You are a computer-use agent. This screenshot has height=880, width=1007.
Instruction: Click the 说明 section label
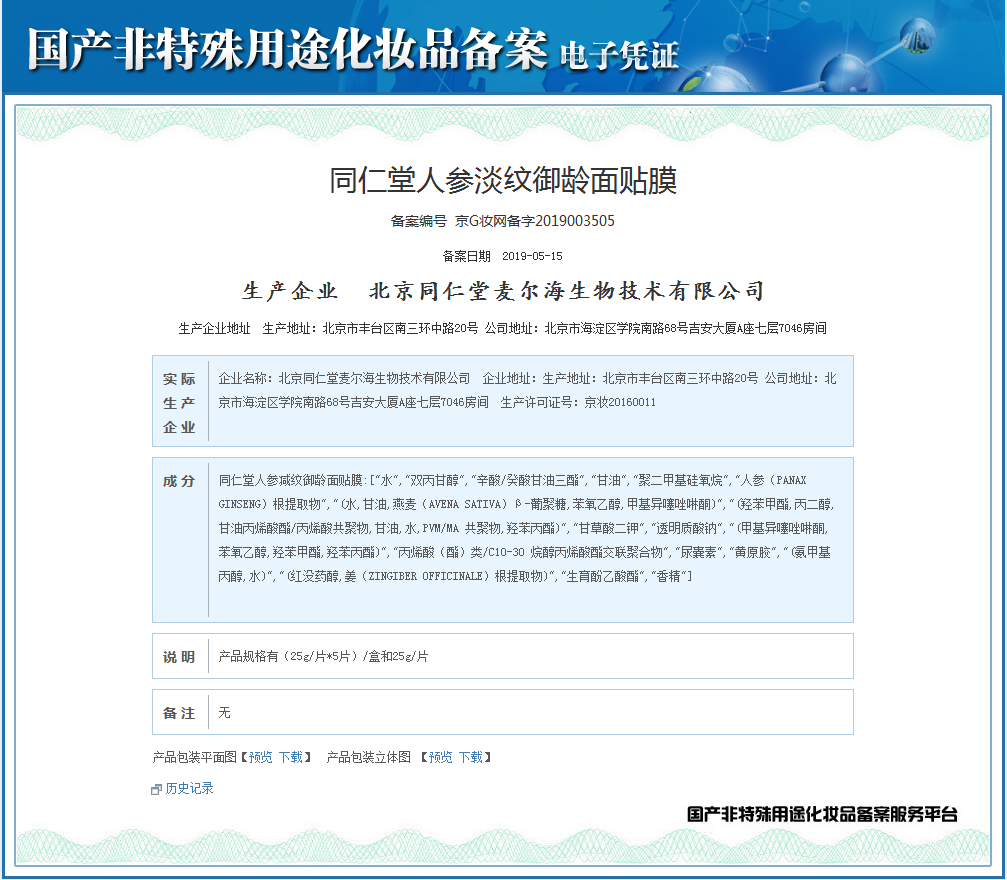(x=179, y=657)
